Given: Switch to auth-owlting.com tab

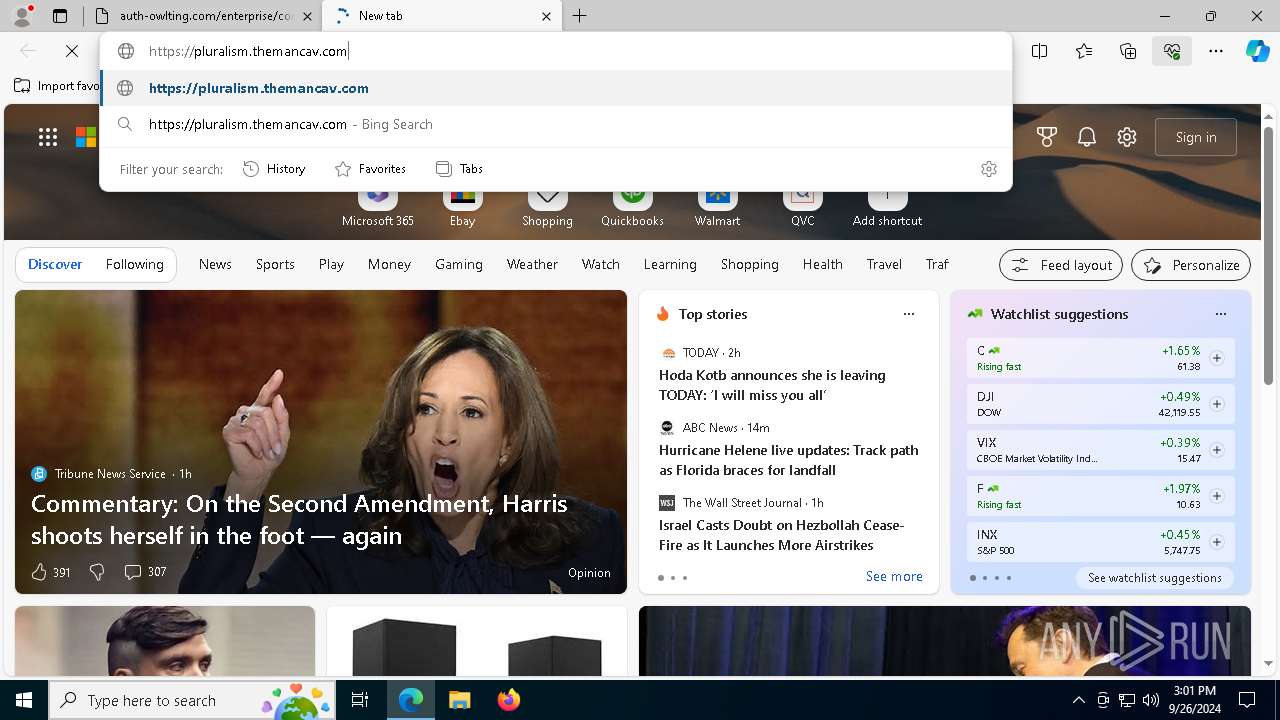Looking at the screenshot, I should coord(203,16).
